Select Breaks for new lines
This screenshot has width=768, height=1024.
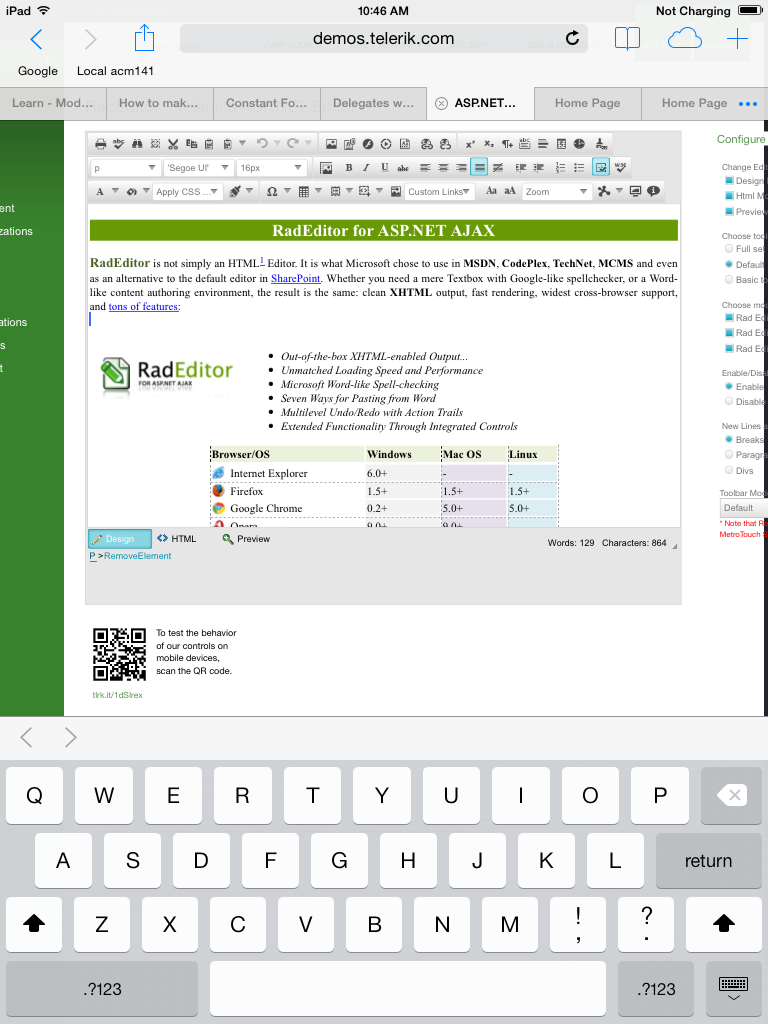(729, 440)
